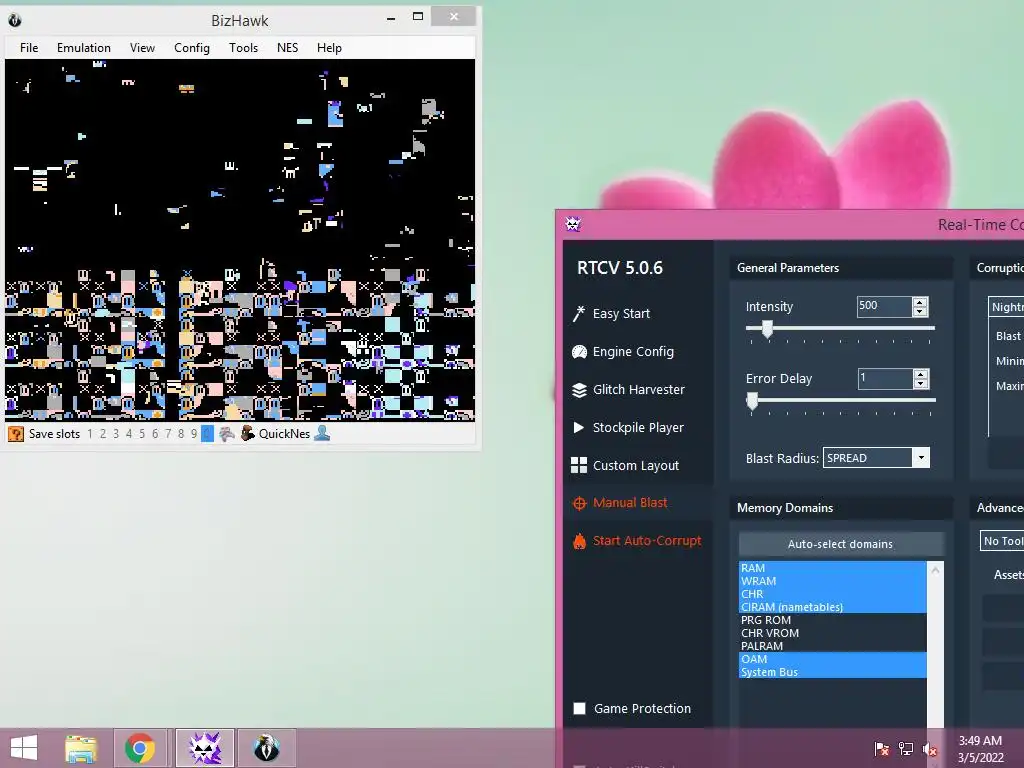Select OAM memory domain
The height and width of the screenshot is (768, 1024).
pos(833,659)
